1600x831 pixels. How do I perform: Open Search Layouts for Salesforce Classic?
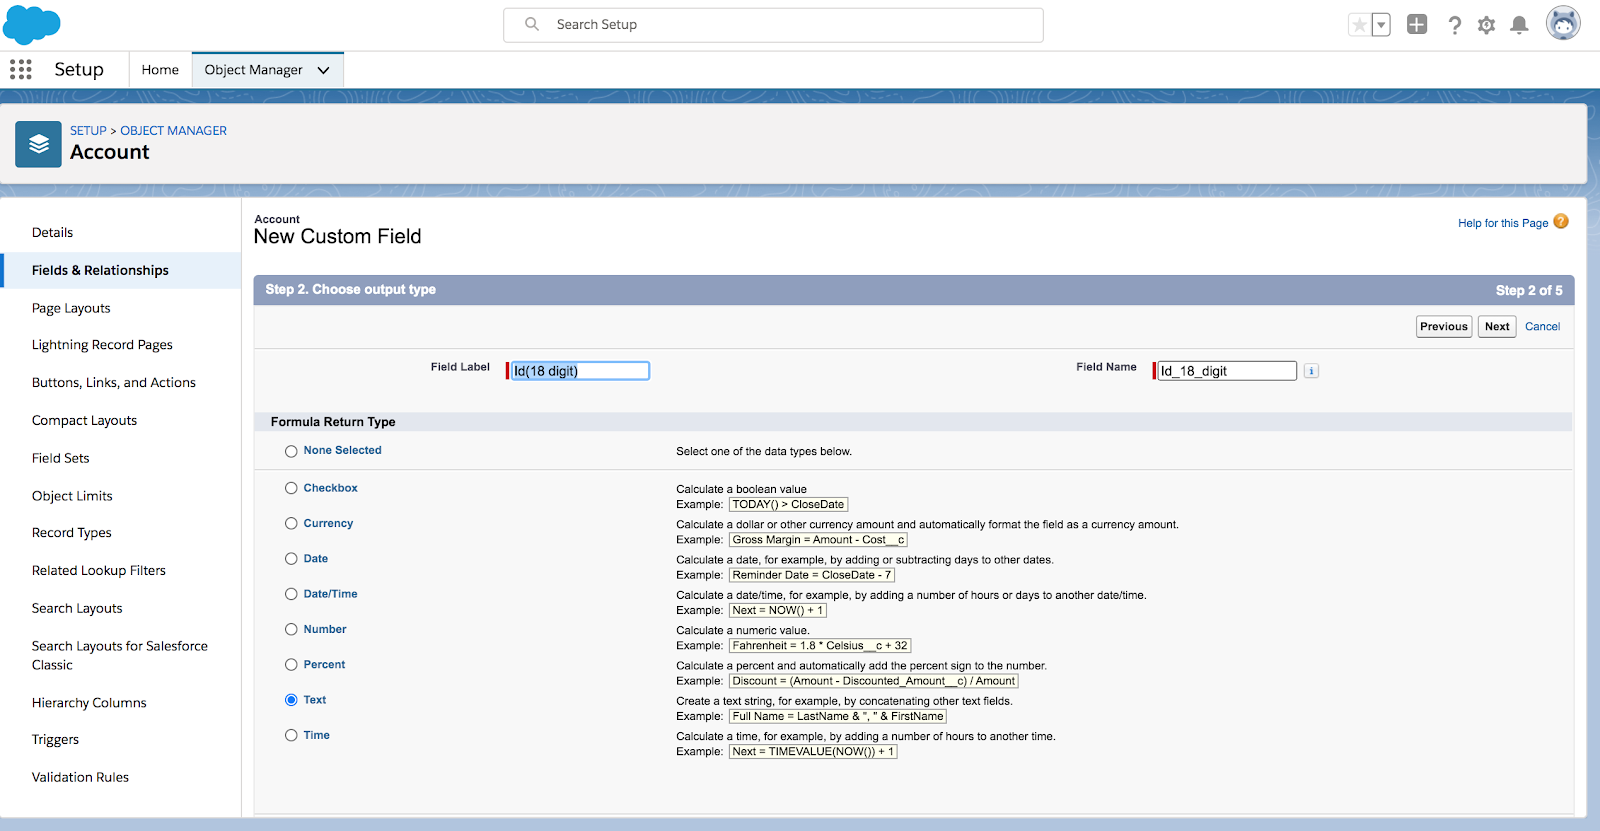coord(120,655)
